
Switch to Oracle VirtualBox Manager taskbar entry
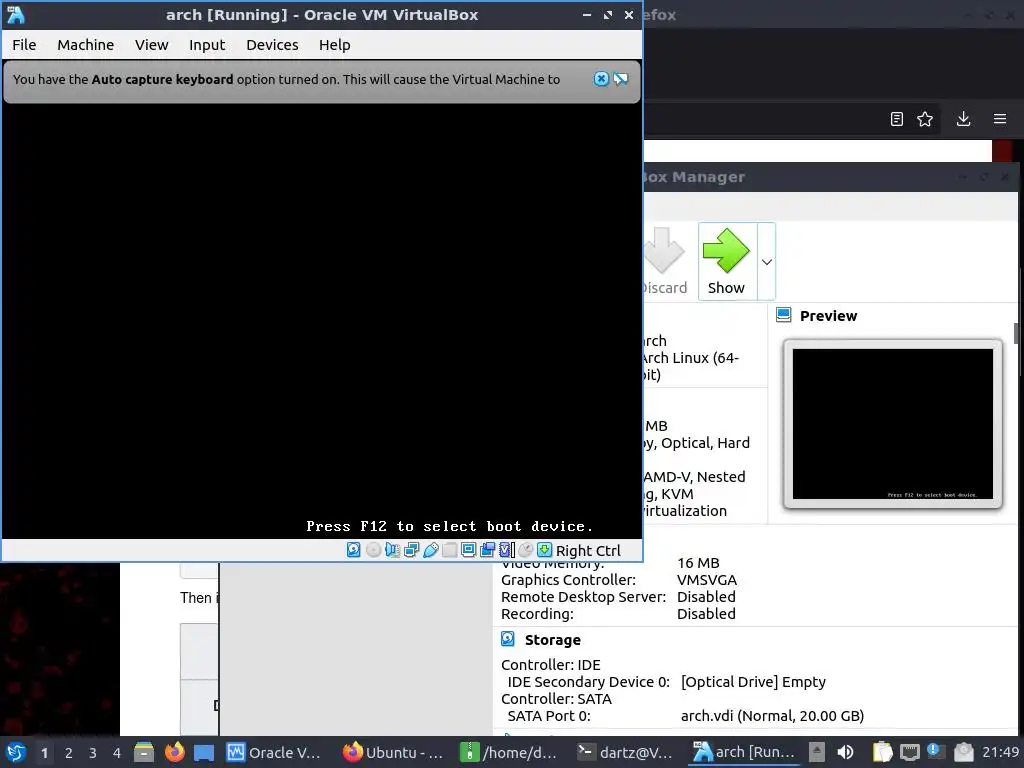[274, 752]
